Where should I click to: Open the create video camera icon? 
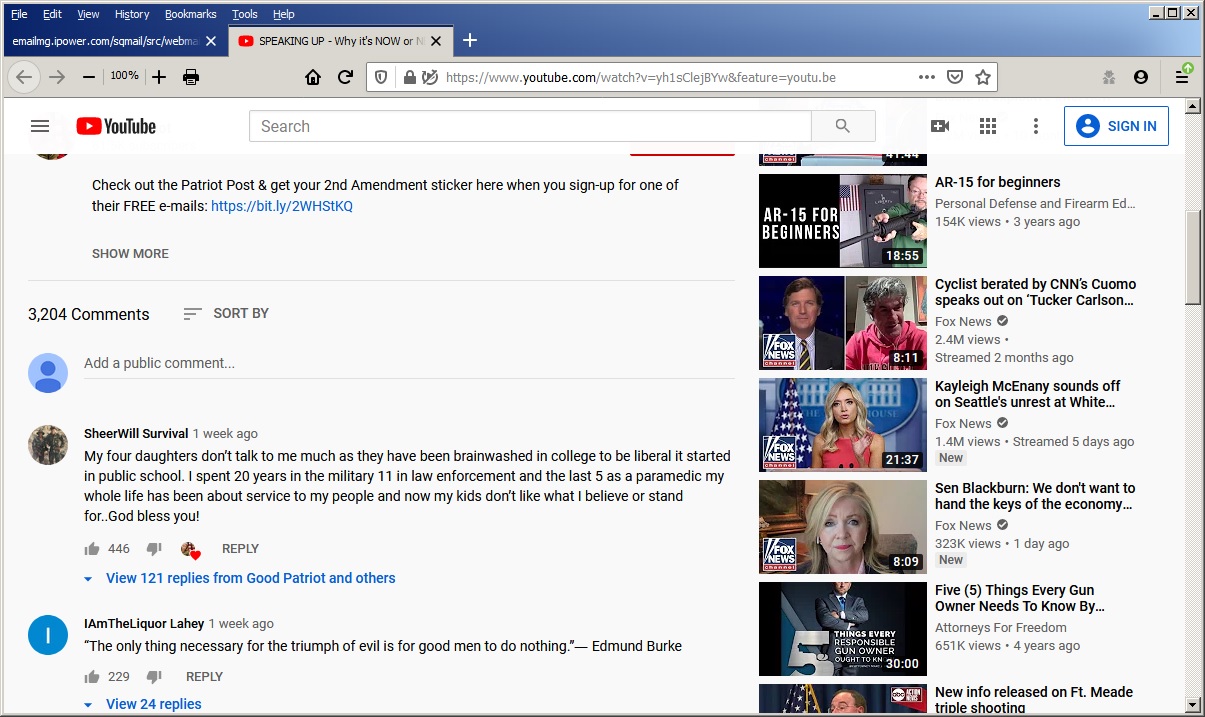click(x=940, y=126)
